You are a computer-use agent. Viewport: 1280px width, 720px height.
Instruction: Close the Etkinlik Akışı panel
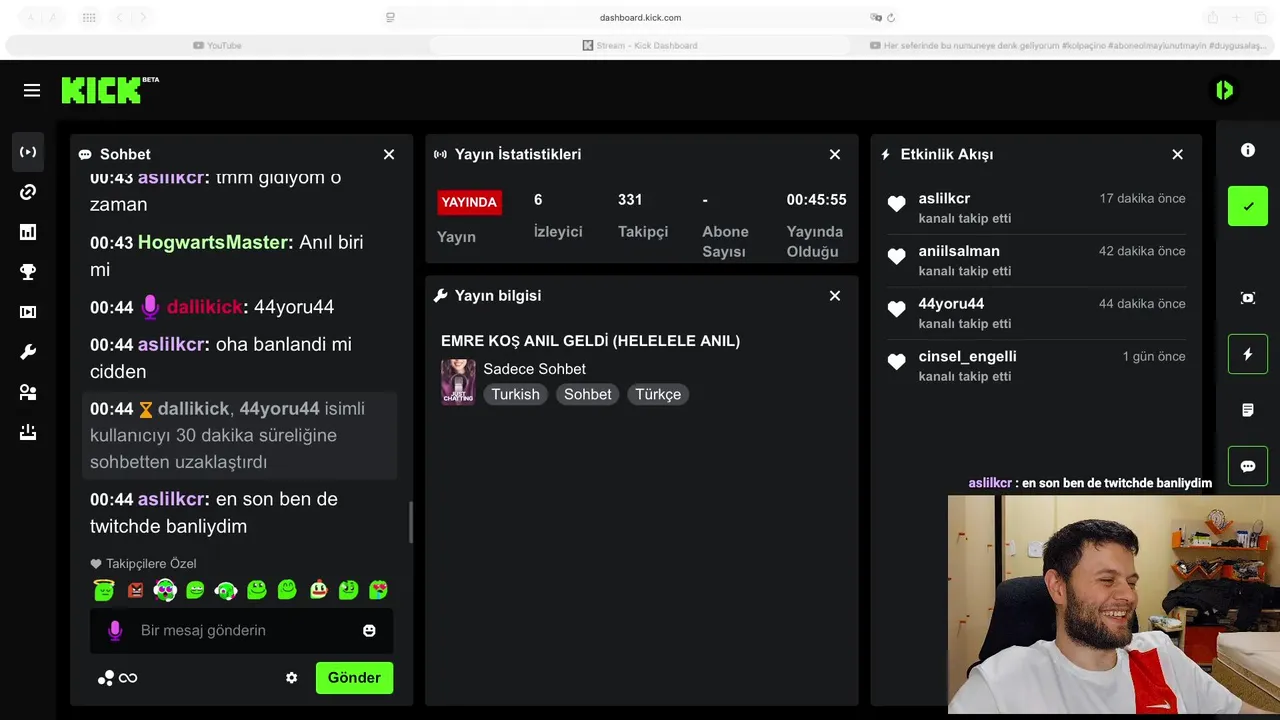click(x=1177, y=154)
